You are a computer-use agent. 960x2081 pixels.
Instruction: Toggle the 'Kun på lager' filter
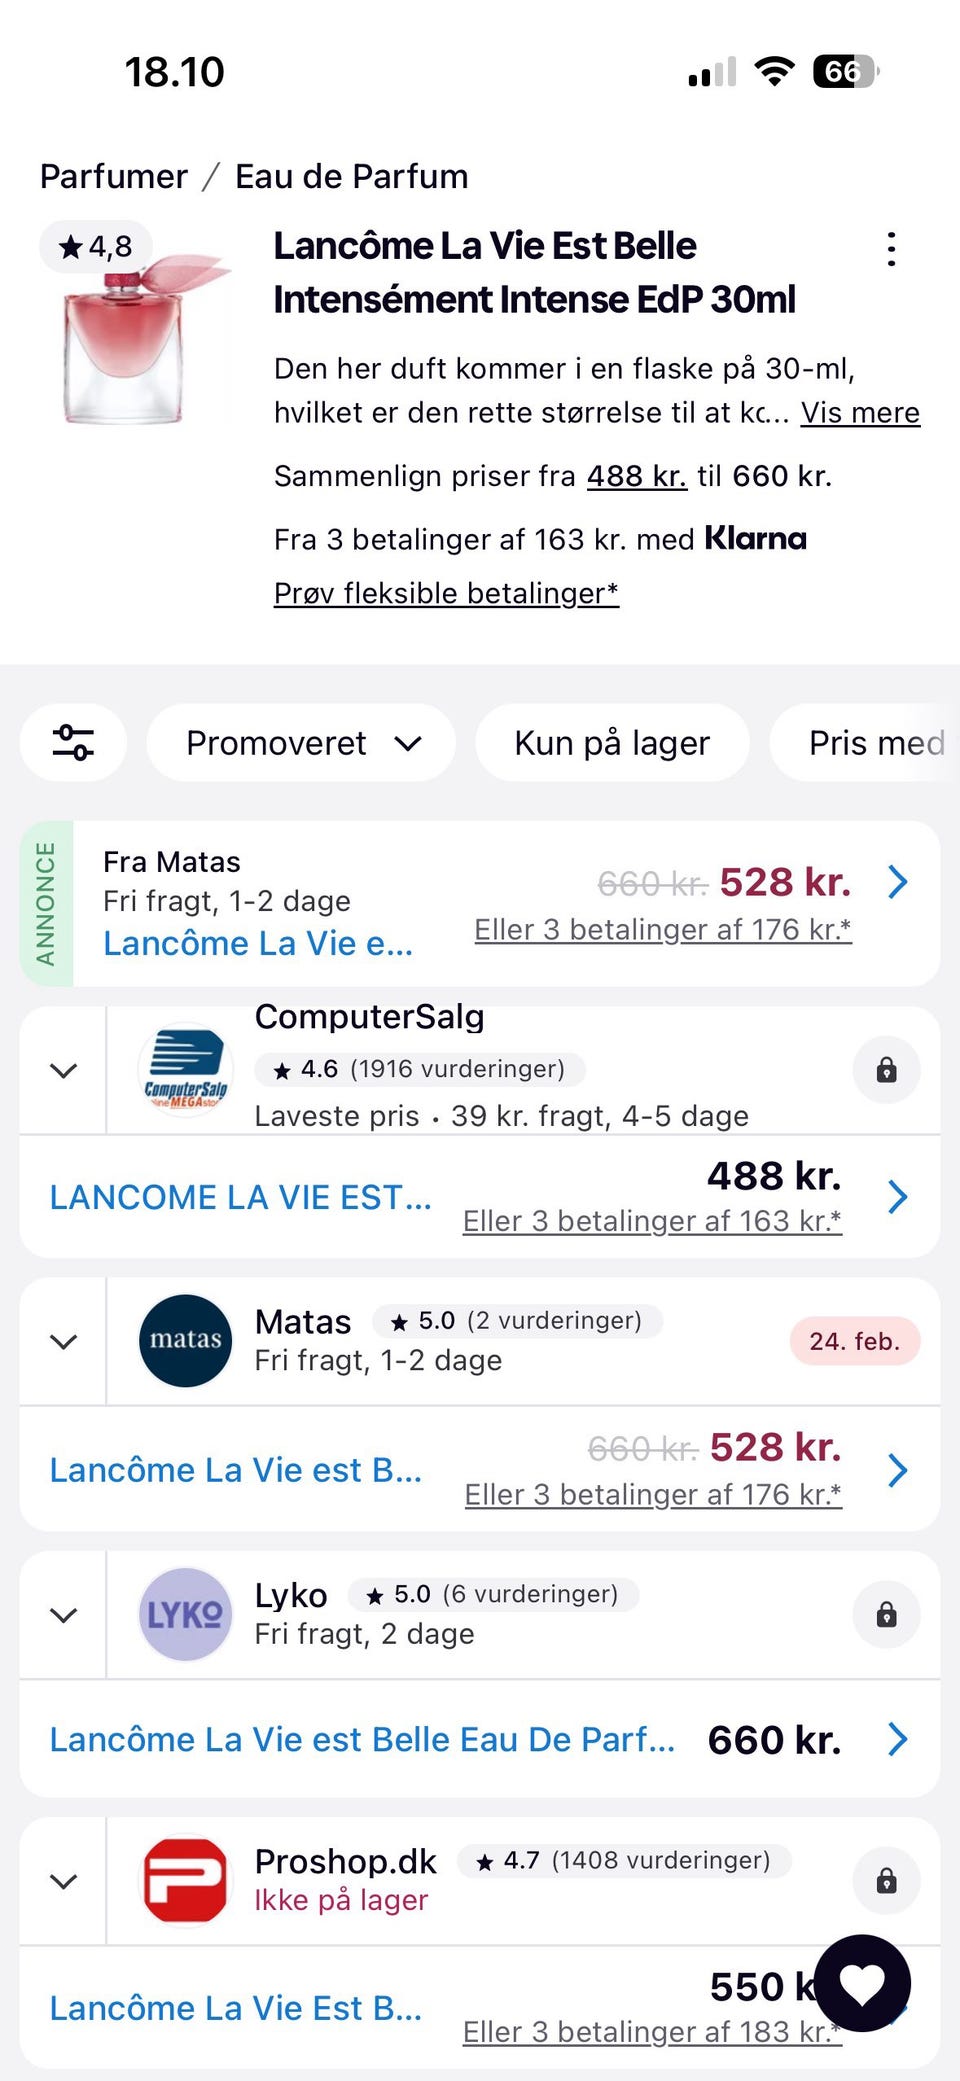coord(612,743)
